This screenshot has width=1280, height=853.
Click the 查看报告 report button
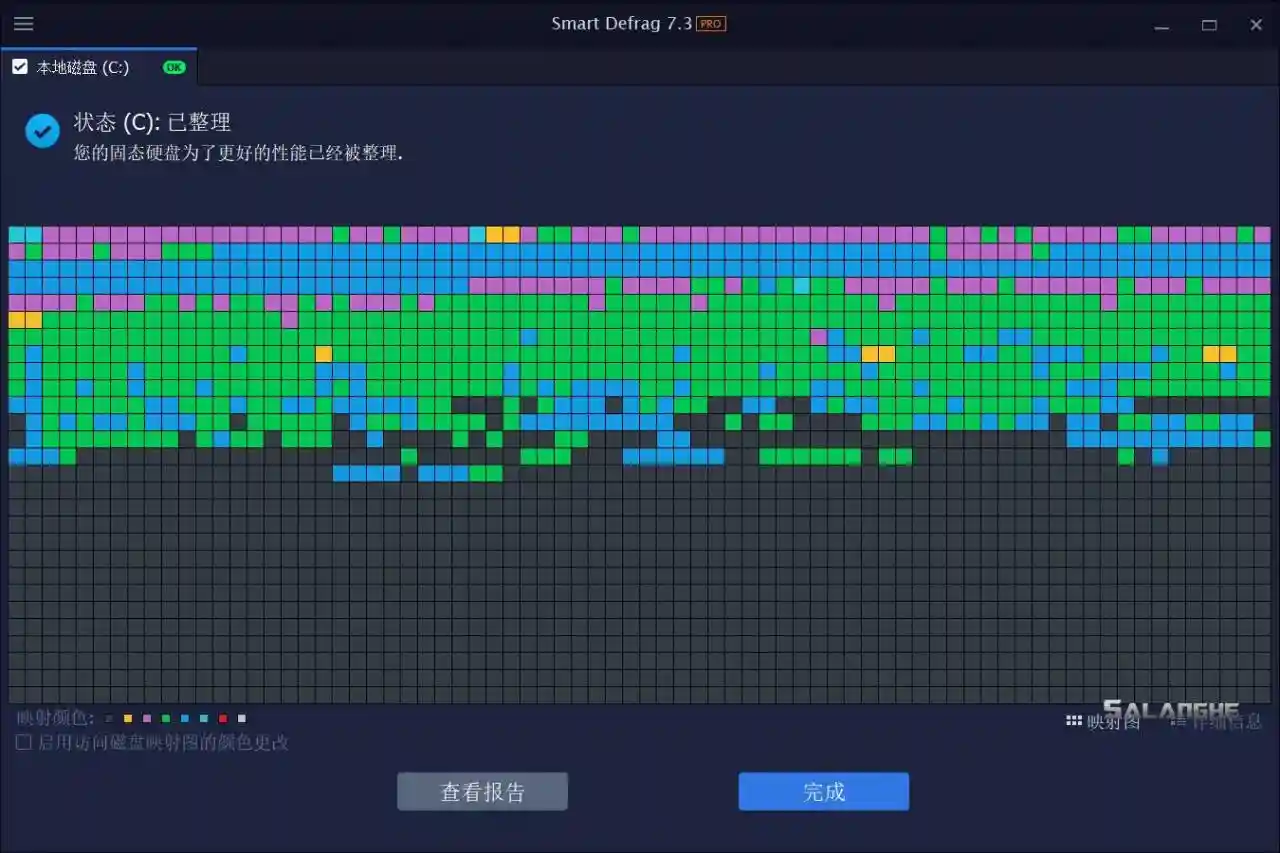coord(482,790)
